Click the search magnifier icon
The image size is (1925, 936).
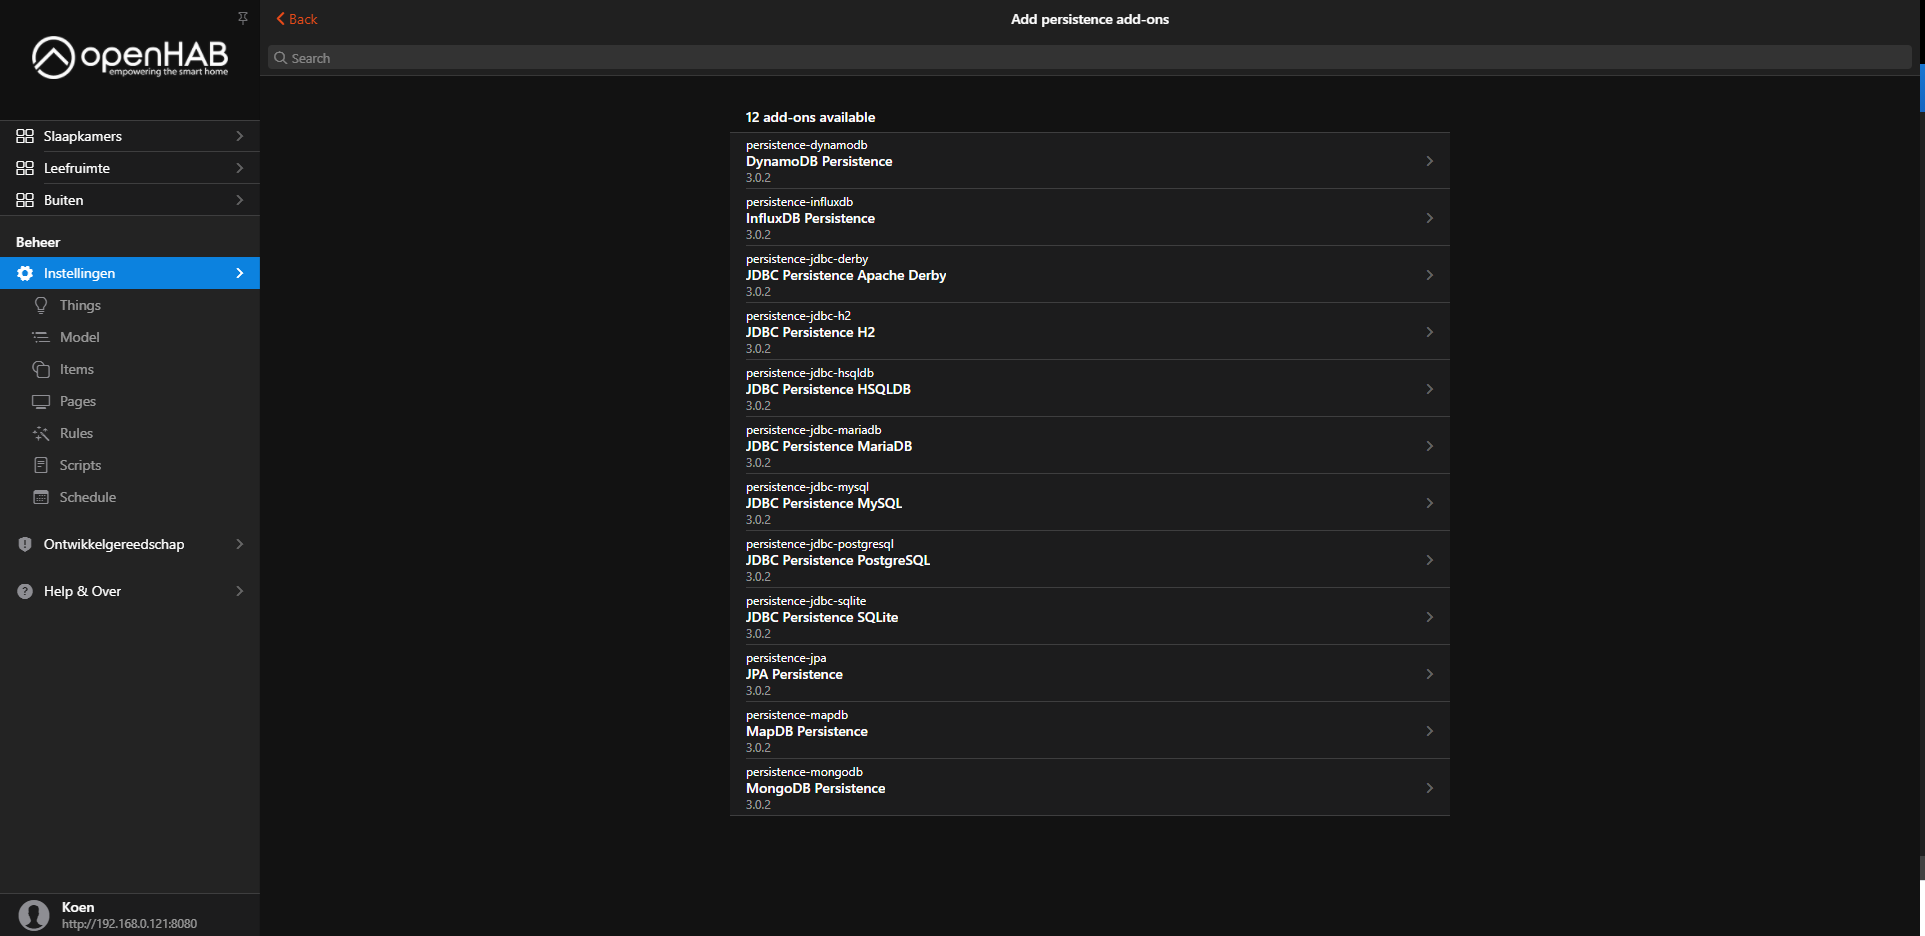click(281, 58)
